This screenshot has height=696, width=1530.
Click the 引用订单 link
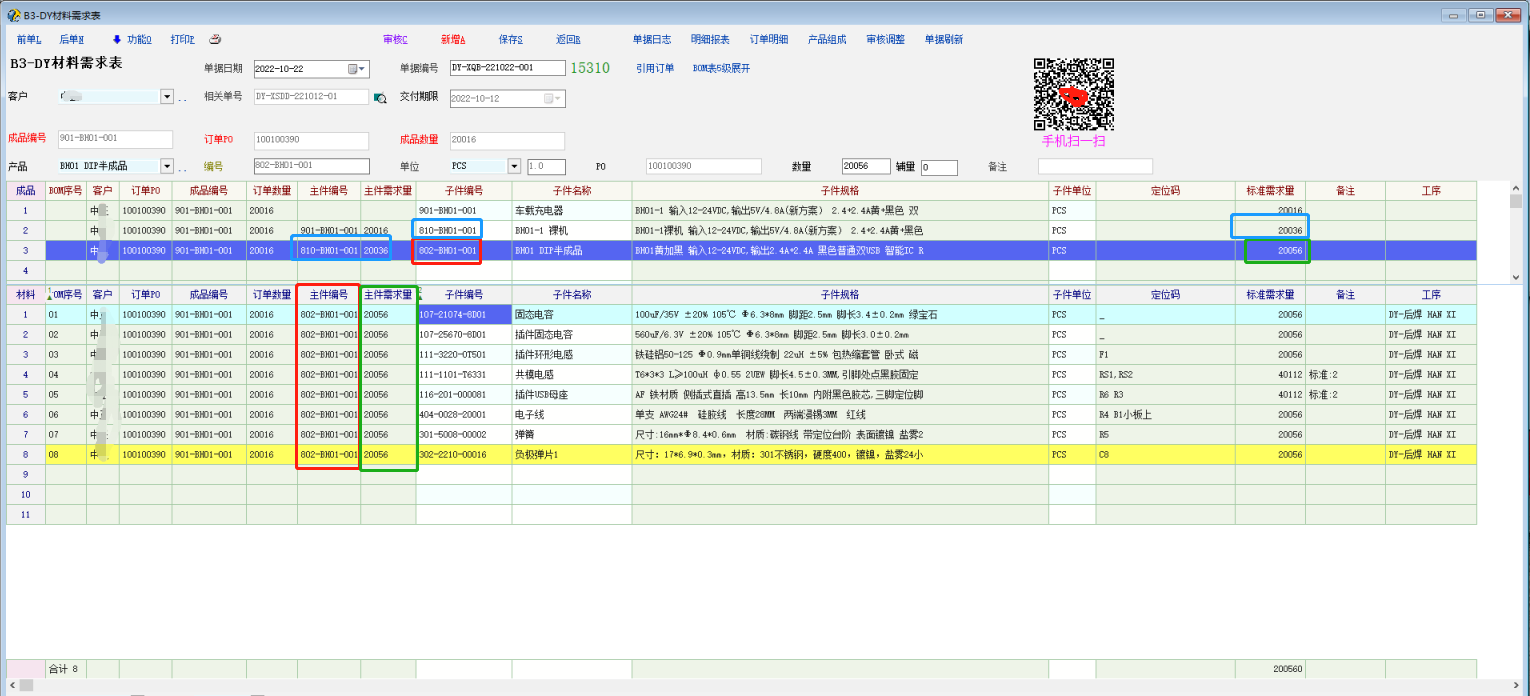(655, 69)
